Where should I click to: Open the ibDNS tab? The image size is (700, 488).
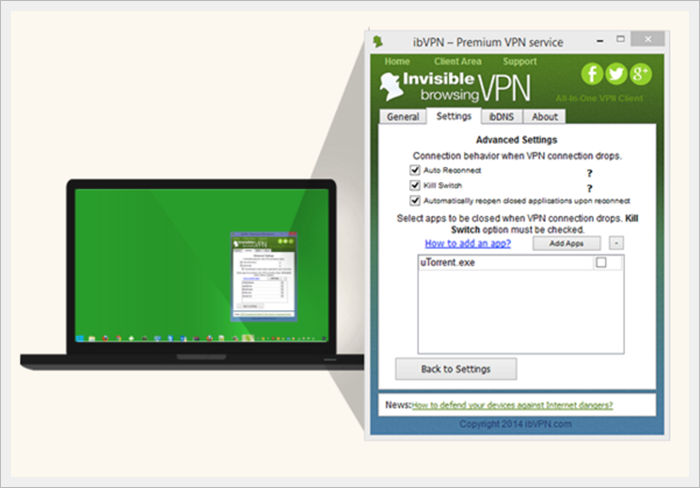tap(501, 117)
